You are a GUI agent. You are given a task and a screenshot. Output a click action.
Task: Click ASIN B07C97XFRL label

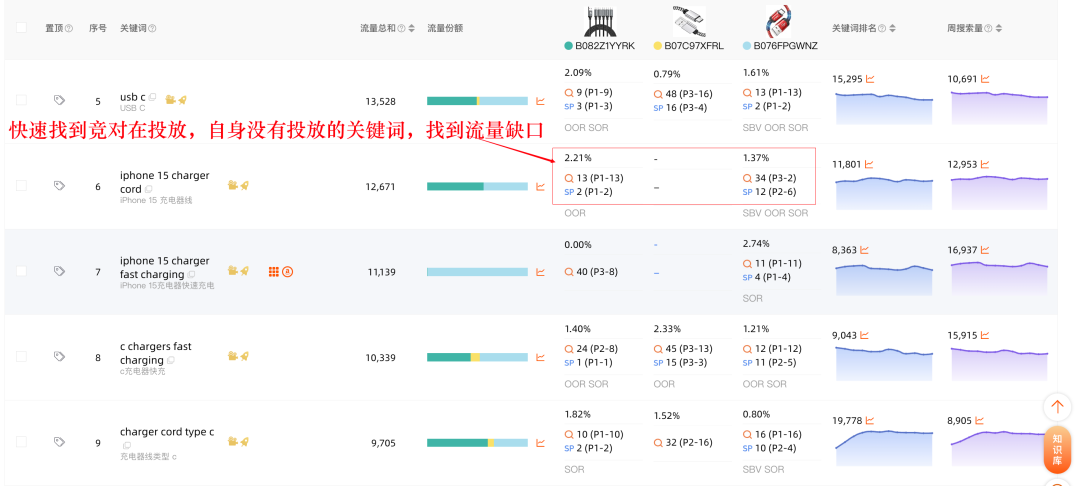click(694, 46)
